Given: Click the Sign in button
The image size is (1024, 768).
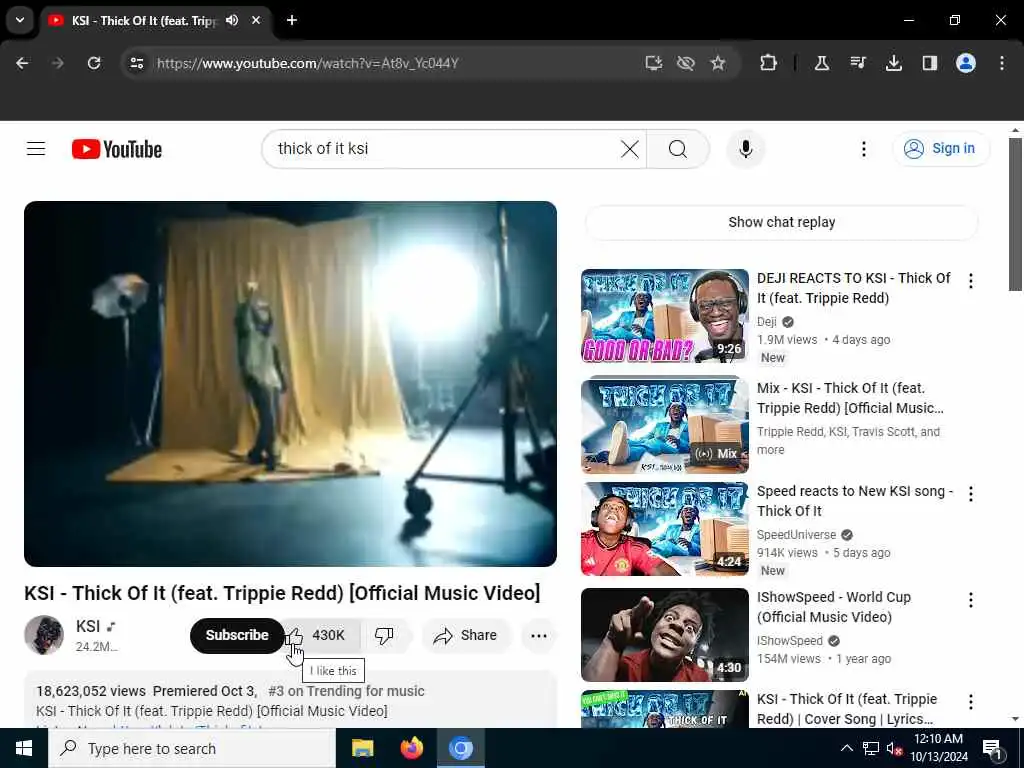Looking at the screenshot, I should click(941, 149).
